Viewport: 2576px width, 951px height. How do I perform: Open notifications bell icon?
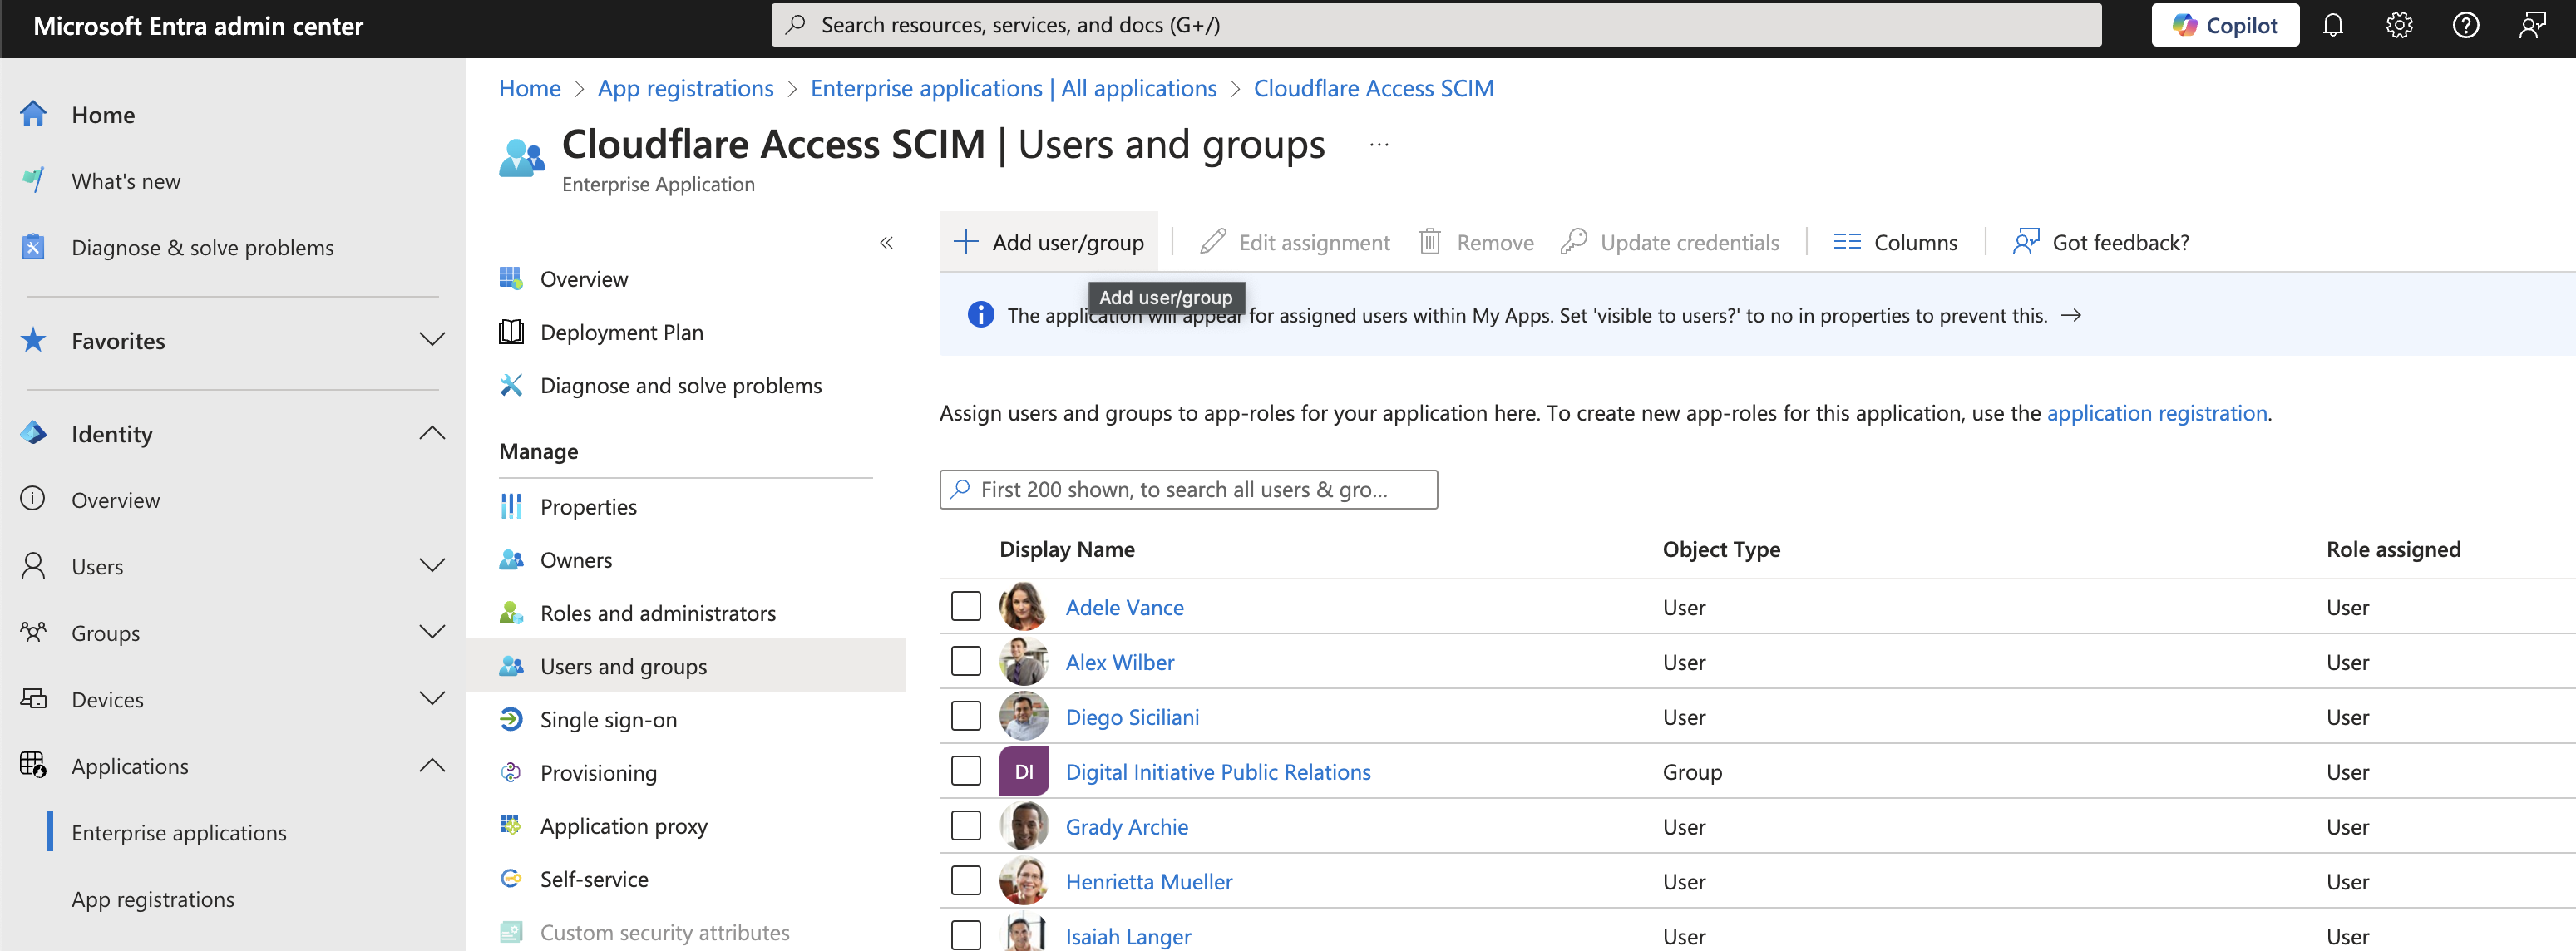pyautogui.click(x=2332, y=25)
